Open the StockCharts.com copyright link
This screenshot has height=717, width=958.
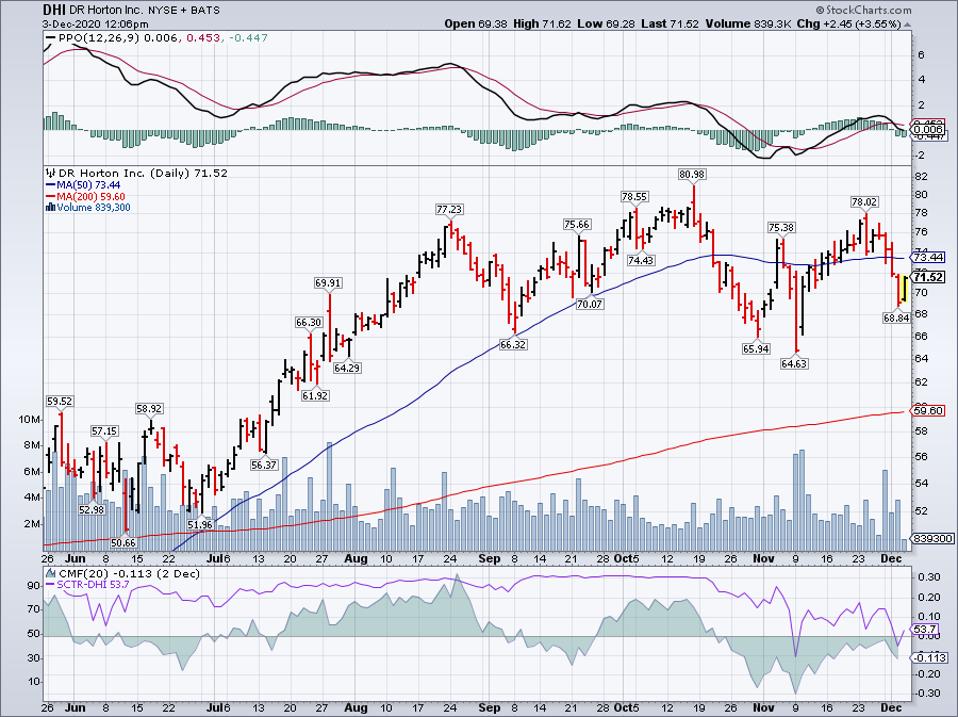click(x=864, y=10)
